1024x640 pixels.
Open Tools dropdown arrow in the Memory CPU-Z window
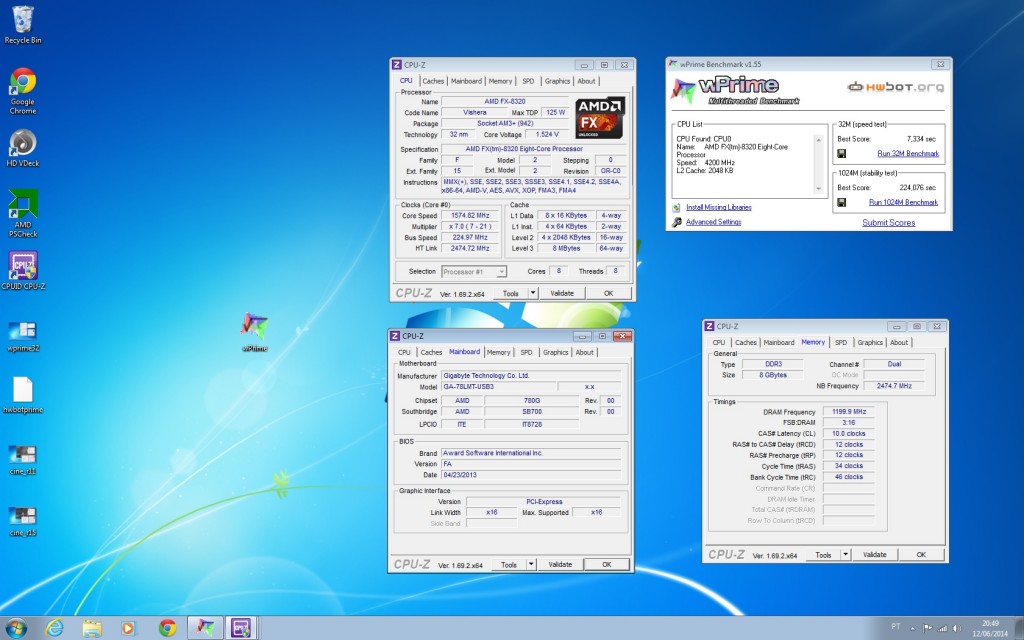click(845, 554)
